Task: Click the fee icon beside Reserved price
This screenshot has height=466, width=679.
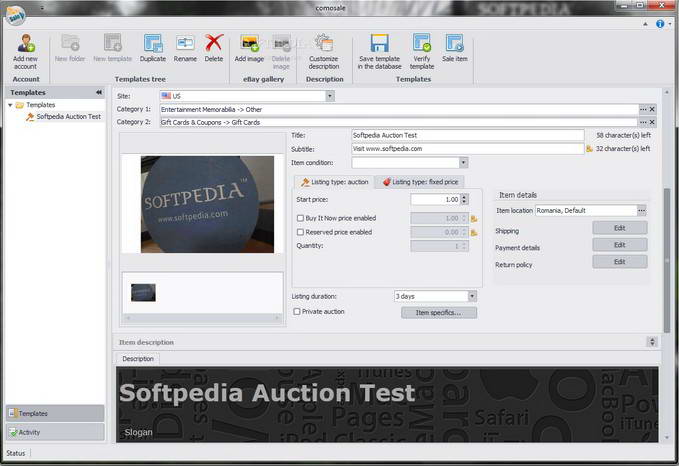Action: [x=474, y=233]
